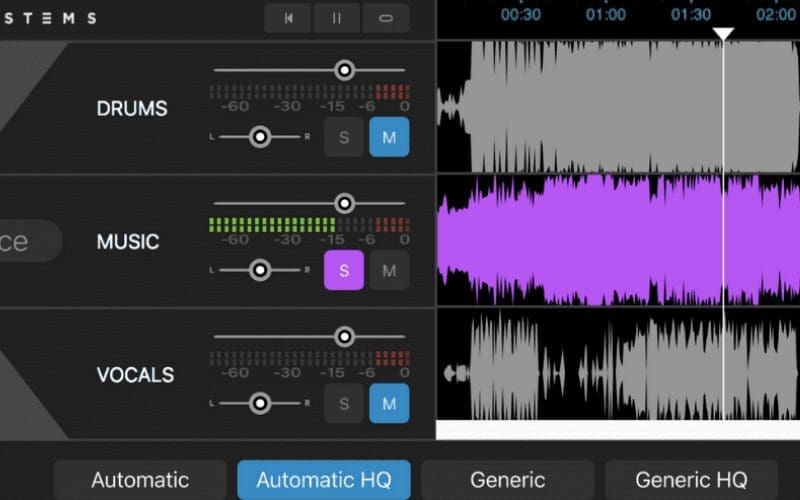
Task: Select the Generic separation mode
Action: 508,480
